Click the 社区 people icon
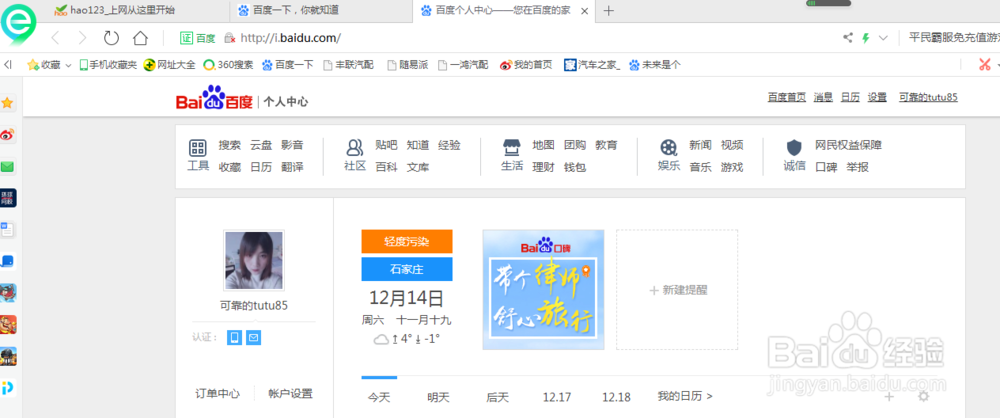The width and height of the screenshot is (1000, 418). click(x=355, y=148)
